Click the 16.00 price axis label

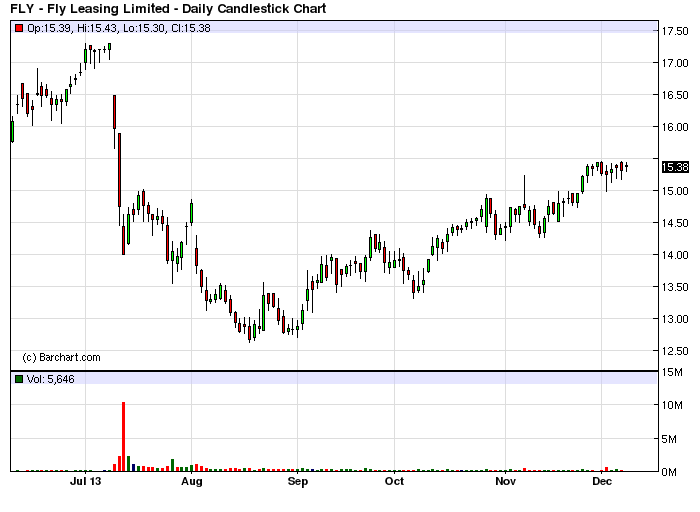675,127
